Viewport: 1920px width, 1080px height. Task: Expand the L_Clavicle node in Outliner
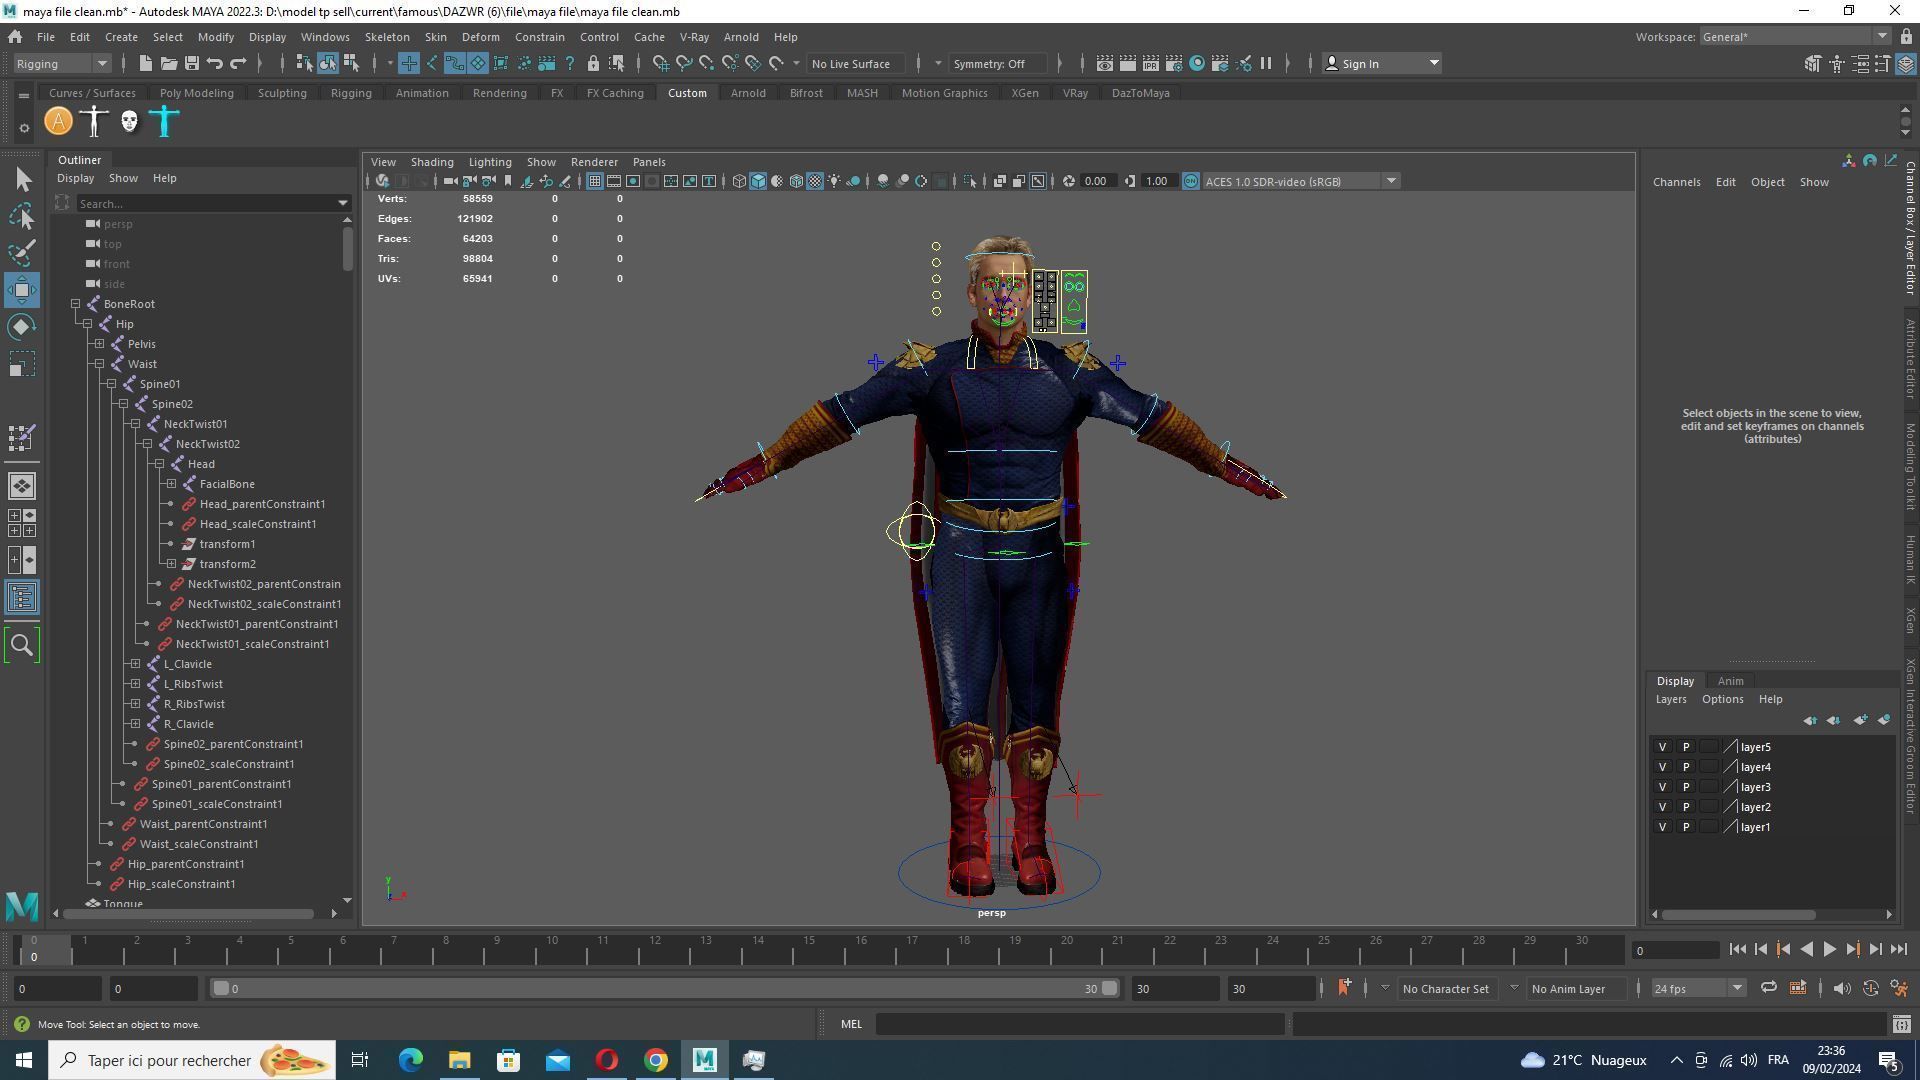point(135,664)
